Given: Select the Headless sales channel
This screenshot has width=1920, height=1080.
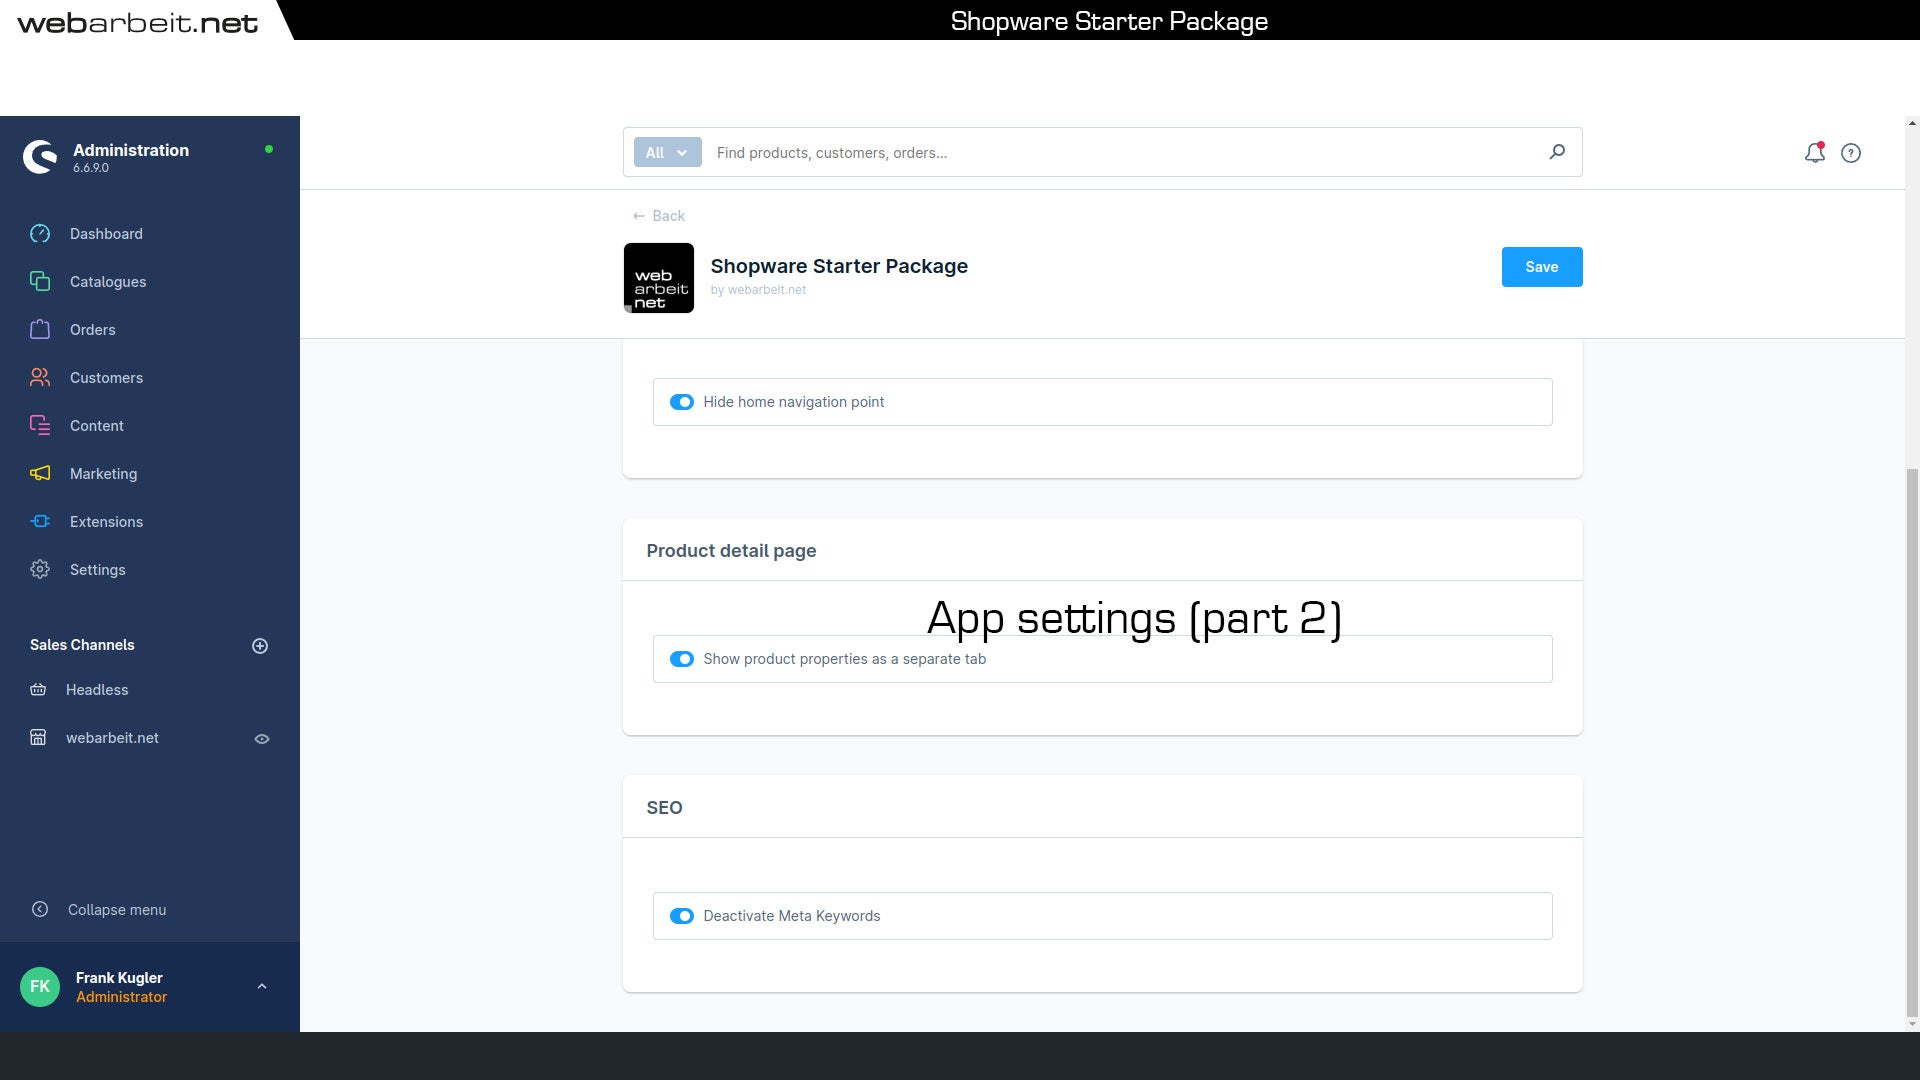Looking at the screenshot, I should [x=97, y=690].
